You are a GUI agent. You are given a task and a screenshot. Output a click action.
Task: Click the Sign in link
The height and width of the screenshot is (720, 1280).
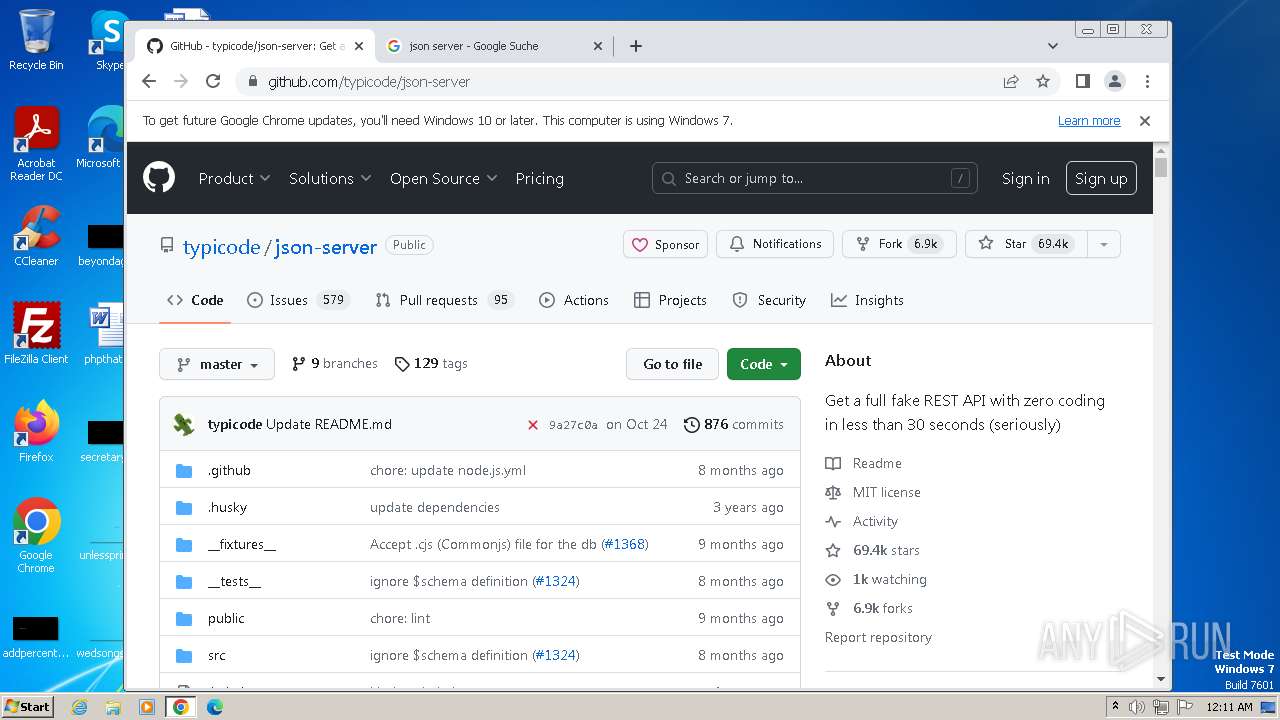(1025, 178)
